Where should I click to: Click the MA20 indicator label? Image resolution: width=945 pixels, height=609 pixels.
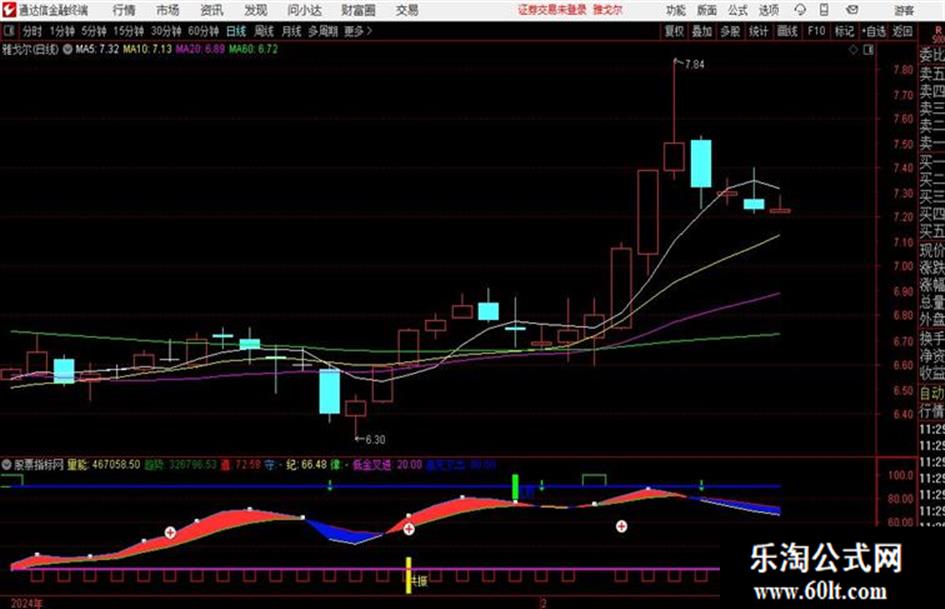click(200, 49)
